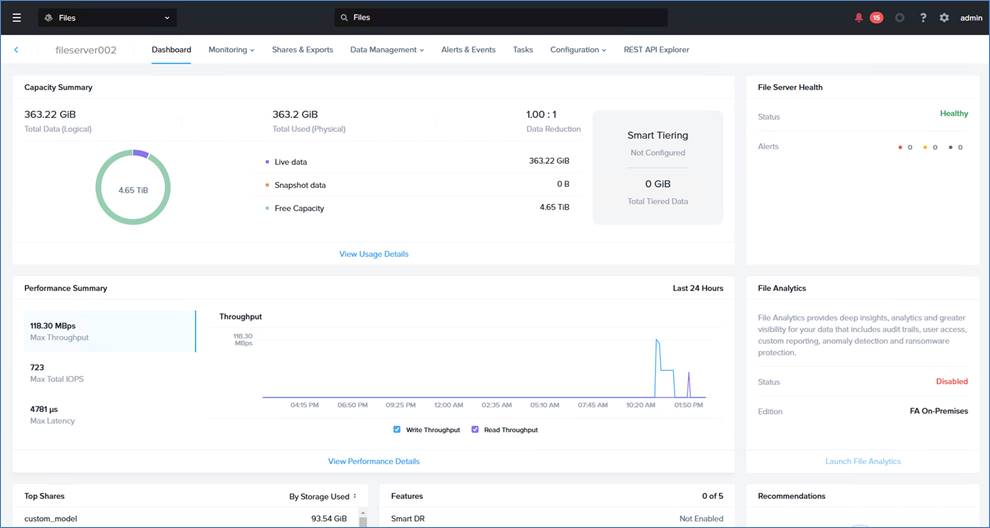The width and height of the screenshot is (990, 528).
Task: Click the capacity donut chart
Action: pyautogui.click(x=133, y=187)
